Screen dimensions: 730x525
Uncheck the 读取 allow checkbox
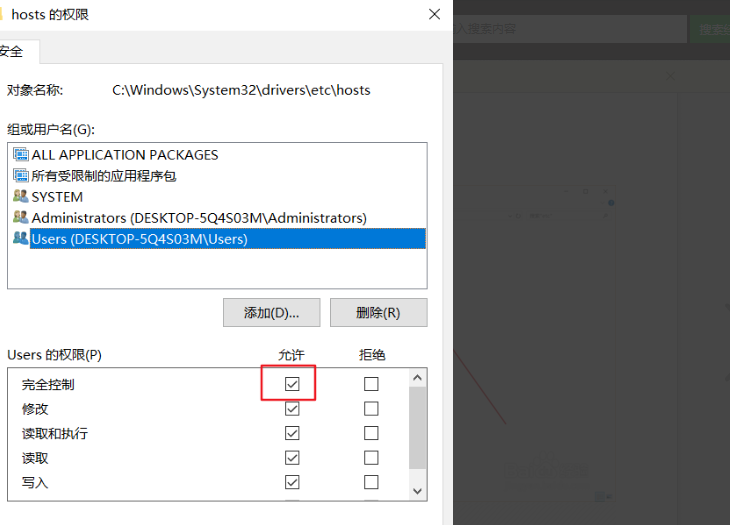pos(292,458)
